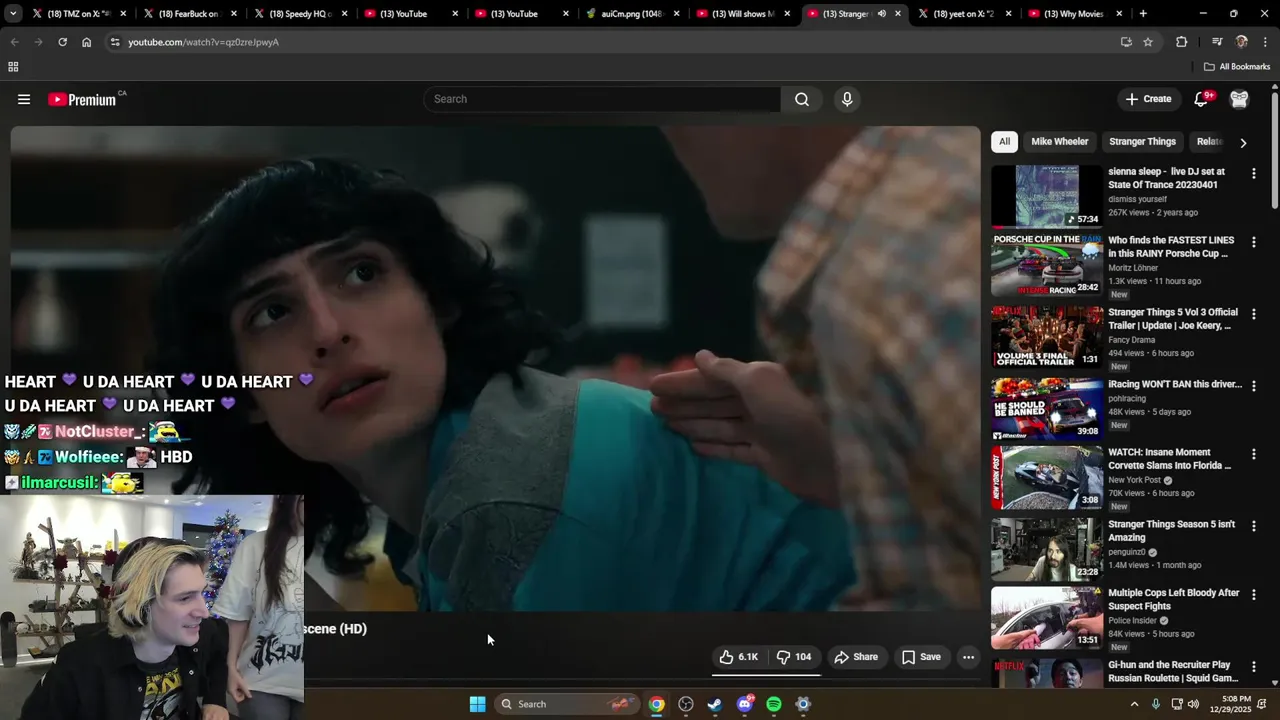Open Stranger Things 5 Vol 3 trailer thumbnail
The image size is (1280, 720).
[x=1047, y=337]
